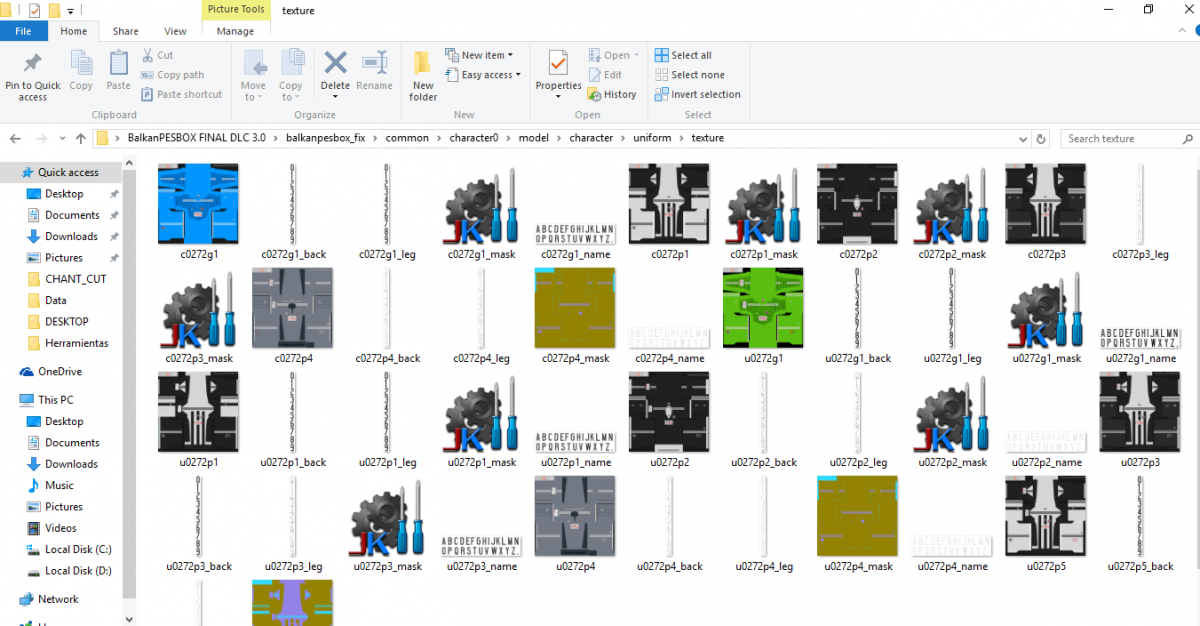
Task: Select the u0272g1_mask gear file icon
Action: coord(1046,309)
